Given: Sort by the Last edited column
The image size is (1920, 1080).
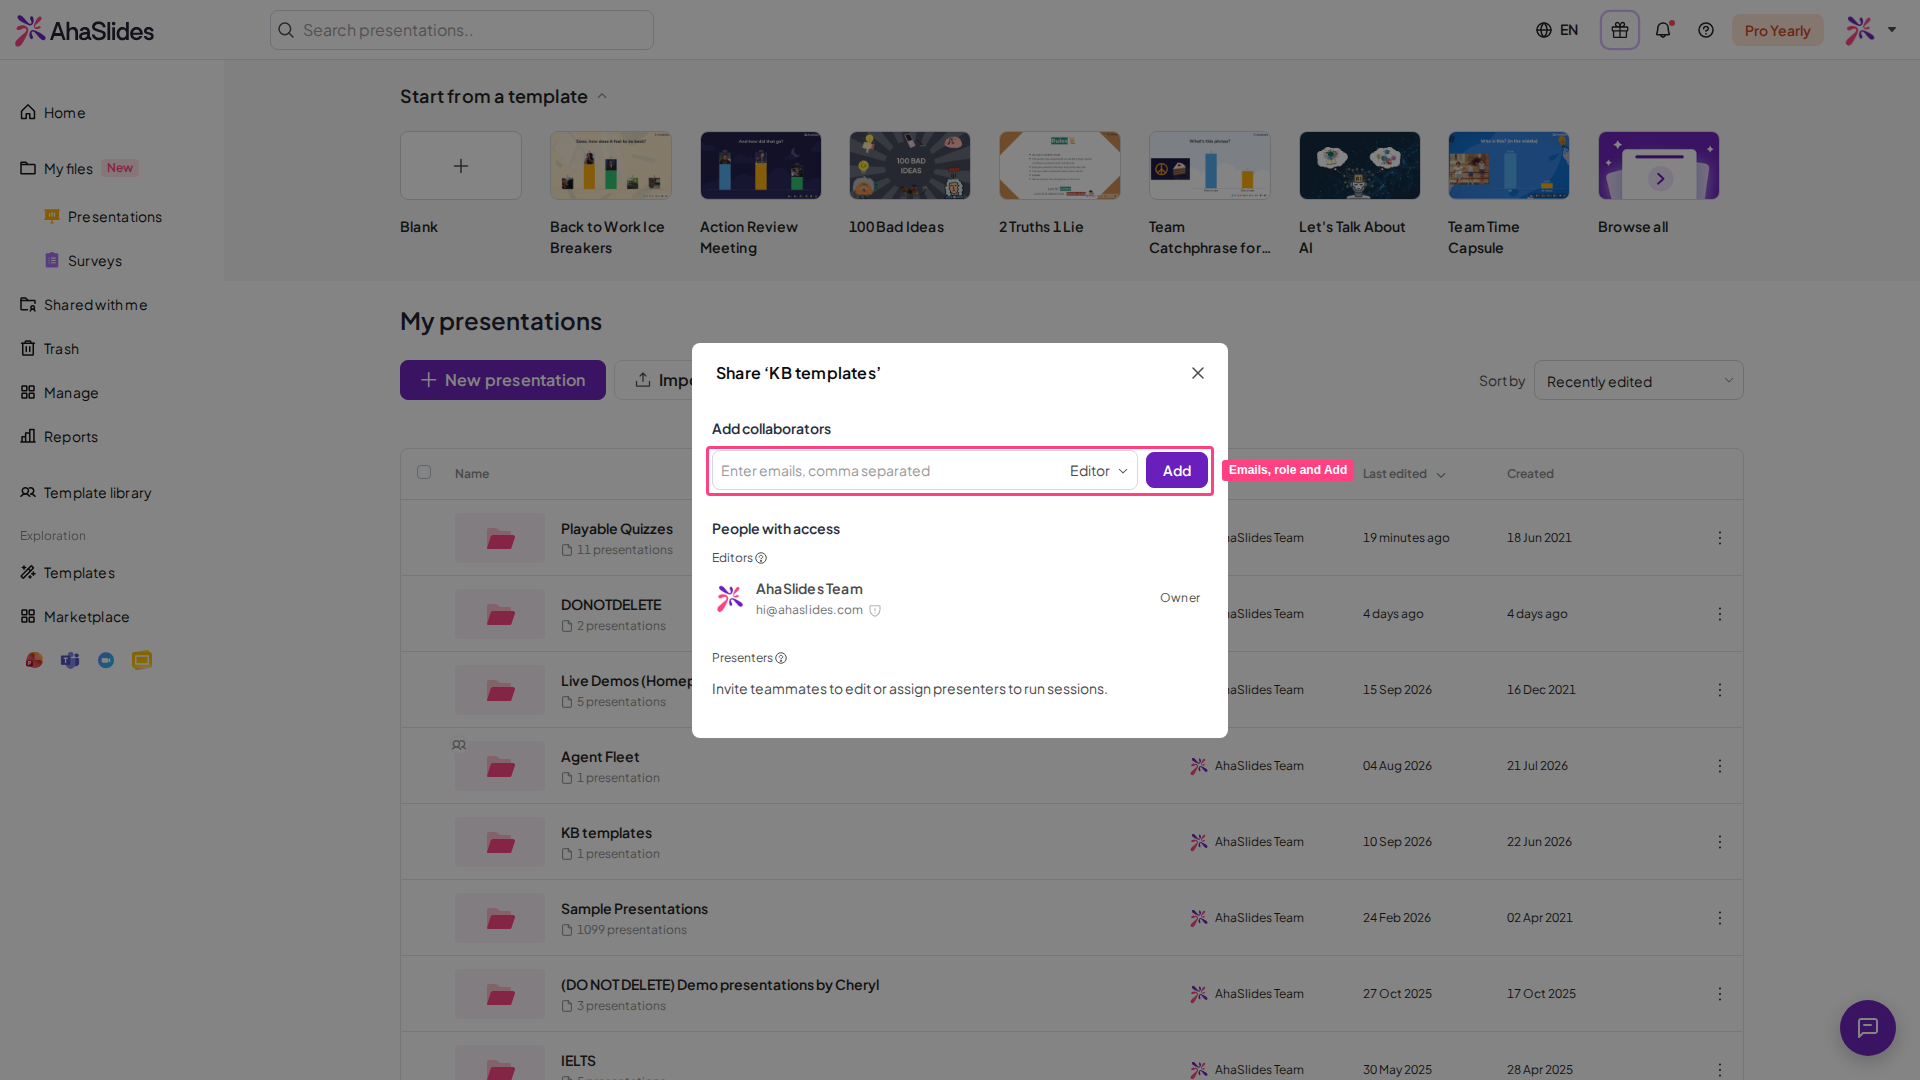Looking at the screenshot, I should point(1404,474).
